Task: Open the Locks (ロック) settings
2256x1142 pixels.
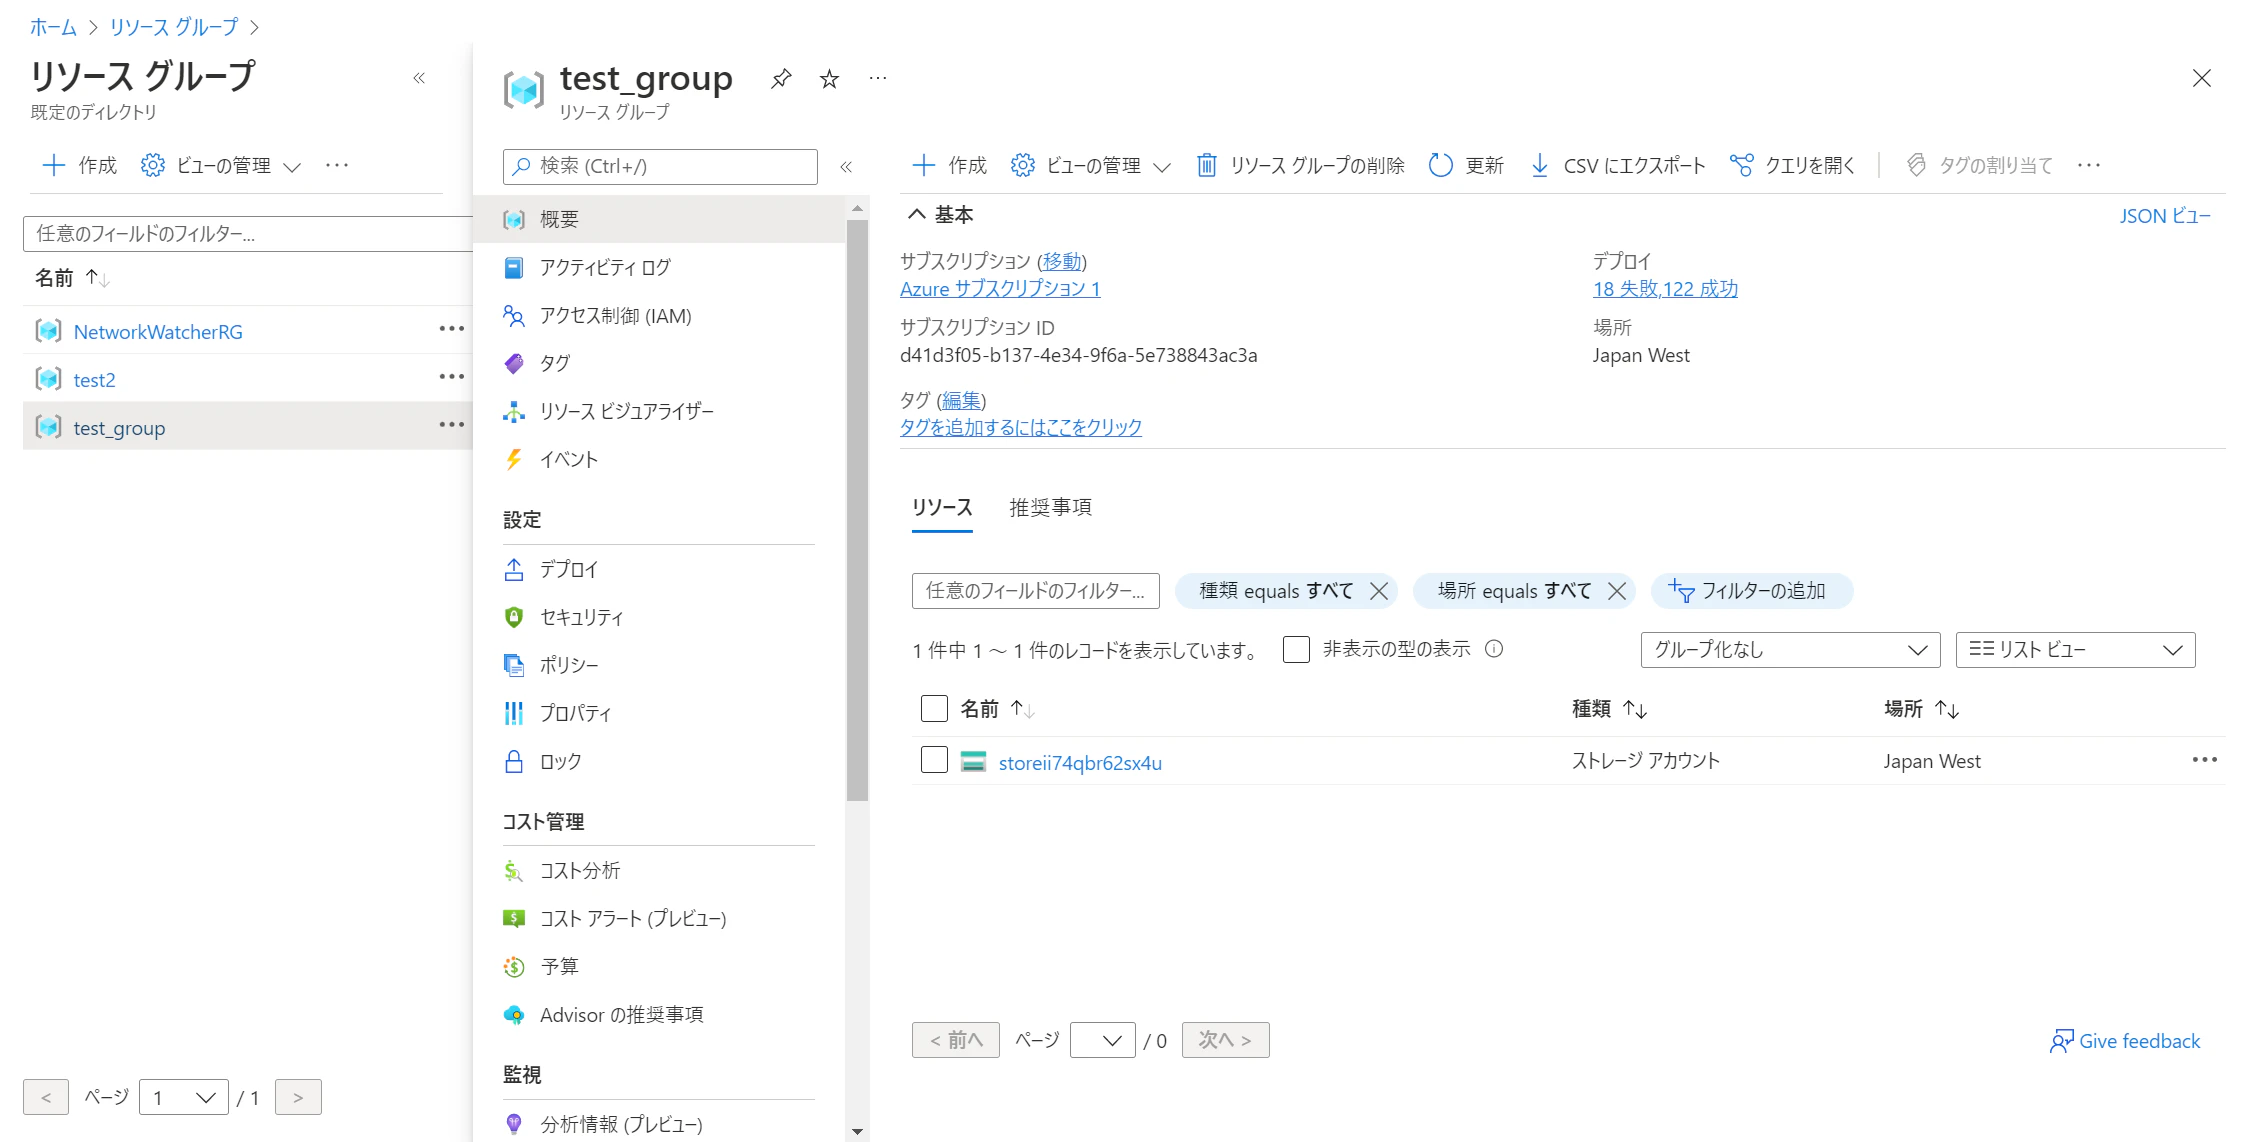Action: click(560, 762)
